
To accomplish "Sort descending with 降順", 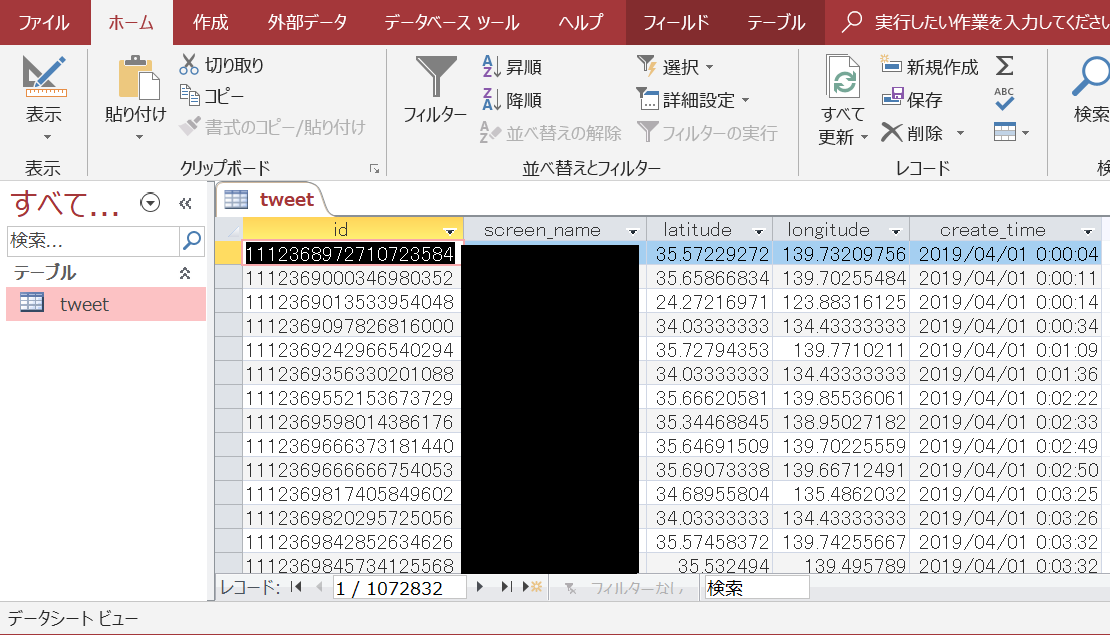I will tap(512, 100).
